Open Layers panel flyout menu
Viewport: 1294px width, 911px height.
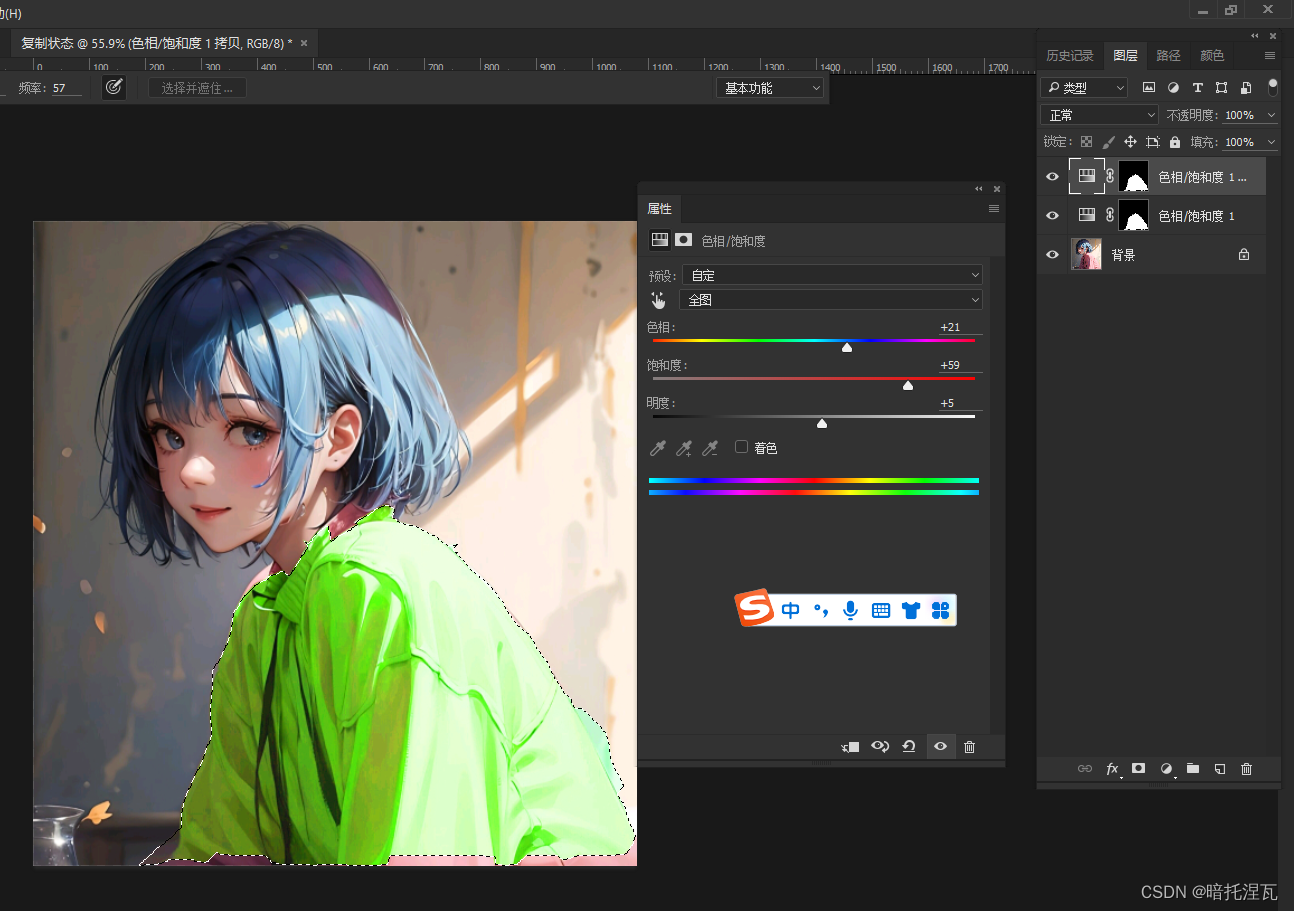click(1270, 56)
